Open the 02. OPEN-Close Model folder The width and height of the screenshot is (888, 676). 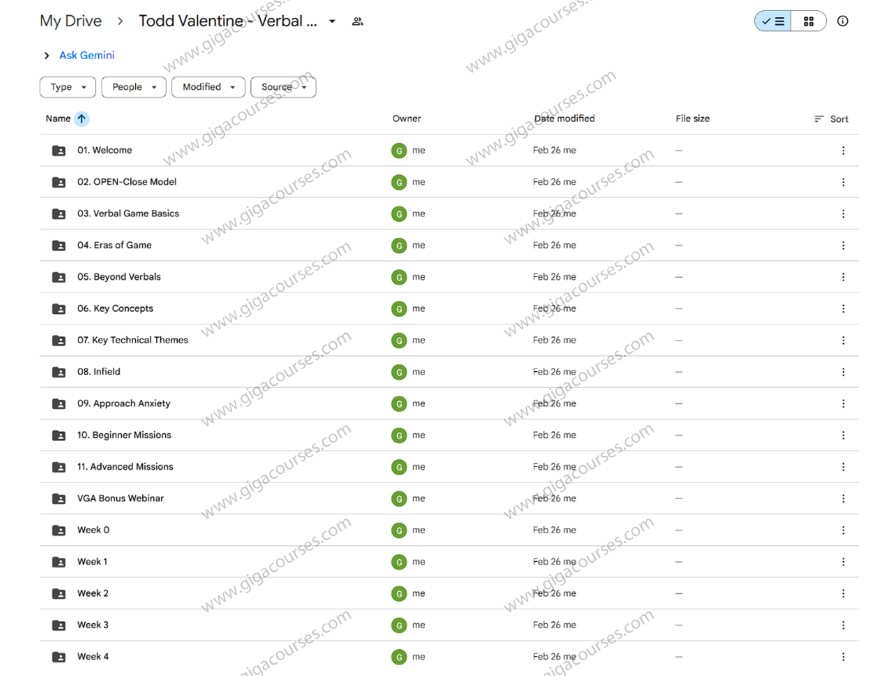[126, 182]
